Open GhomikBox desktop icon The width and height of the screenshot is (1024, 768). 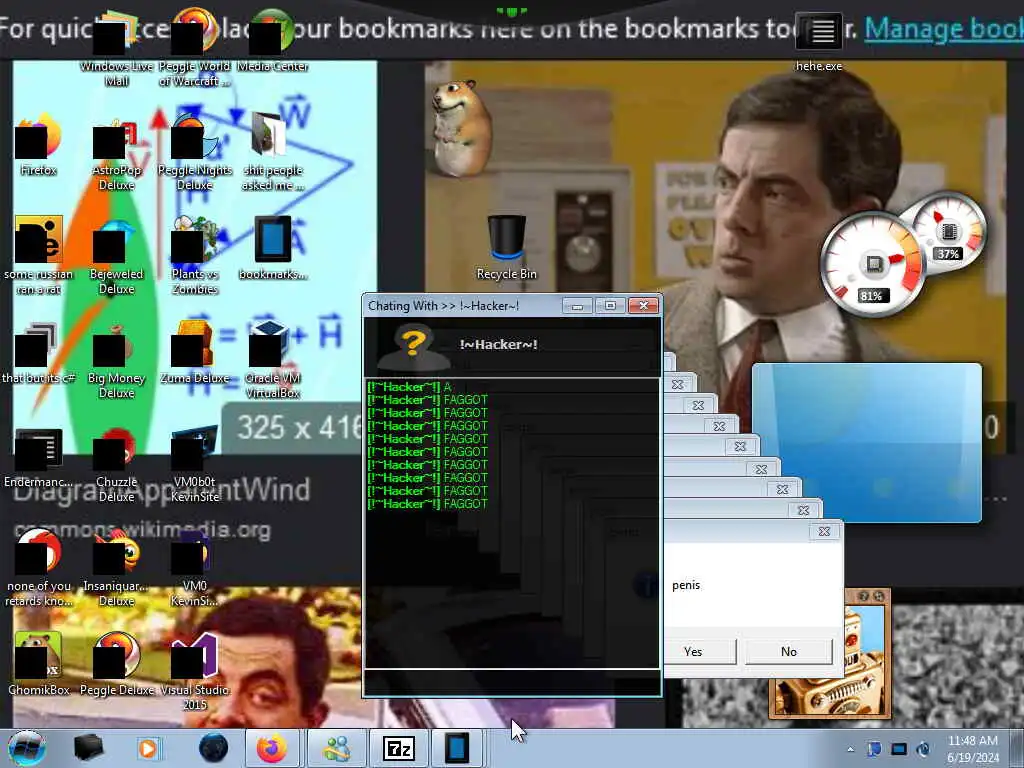(x=39, y=664)
